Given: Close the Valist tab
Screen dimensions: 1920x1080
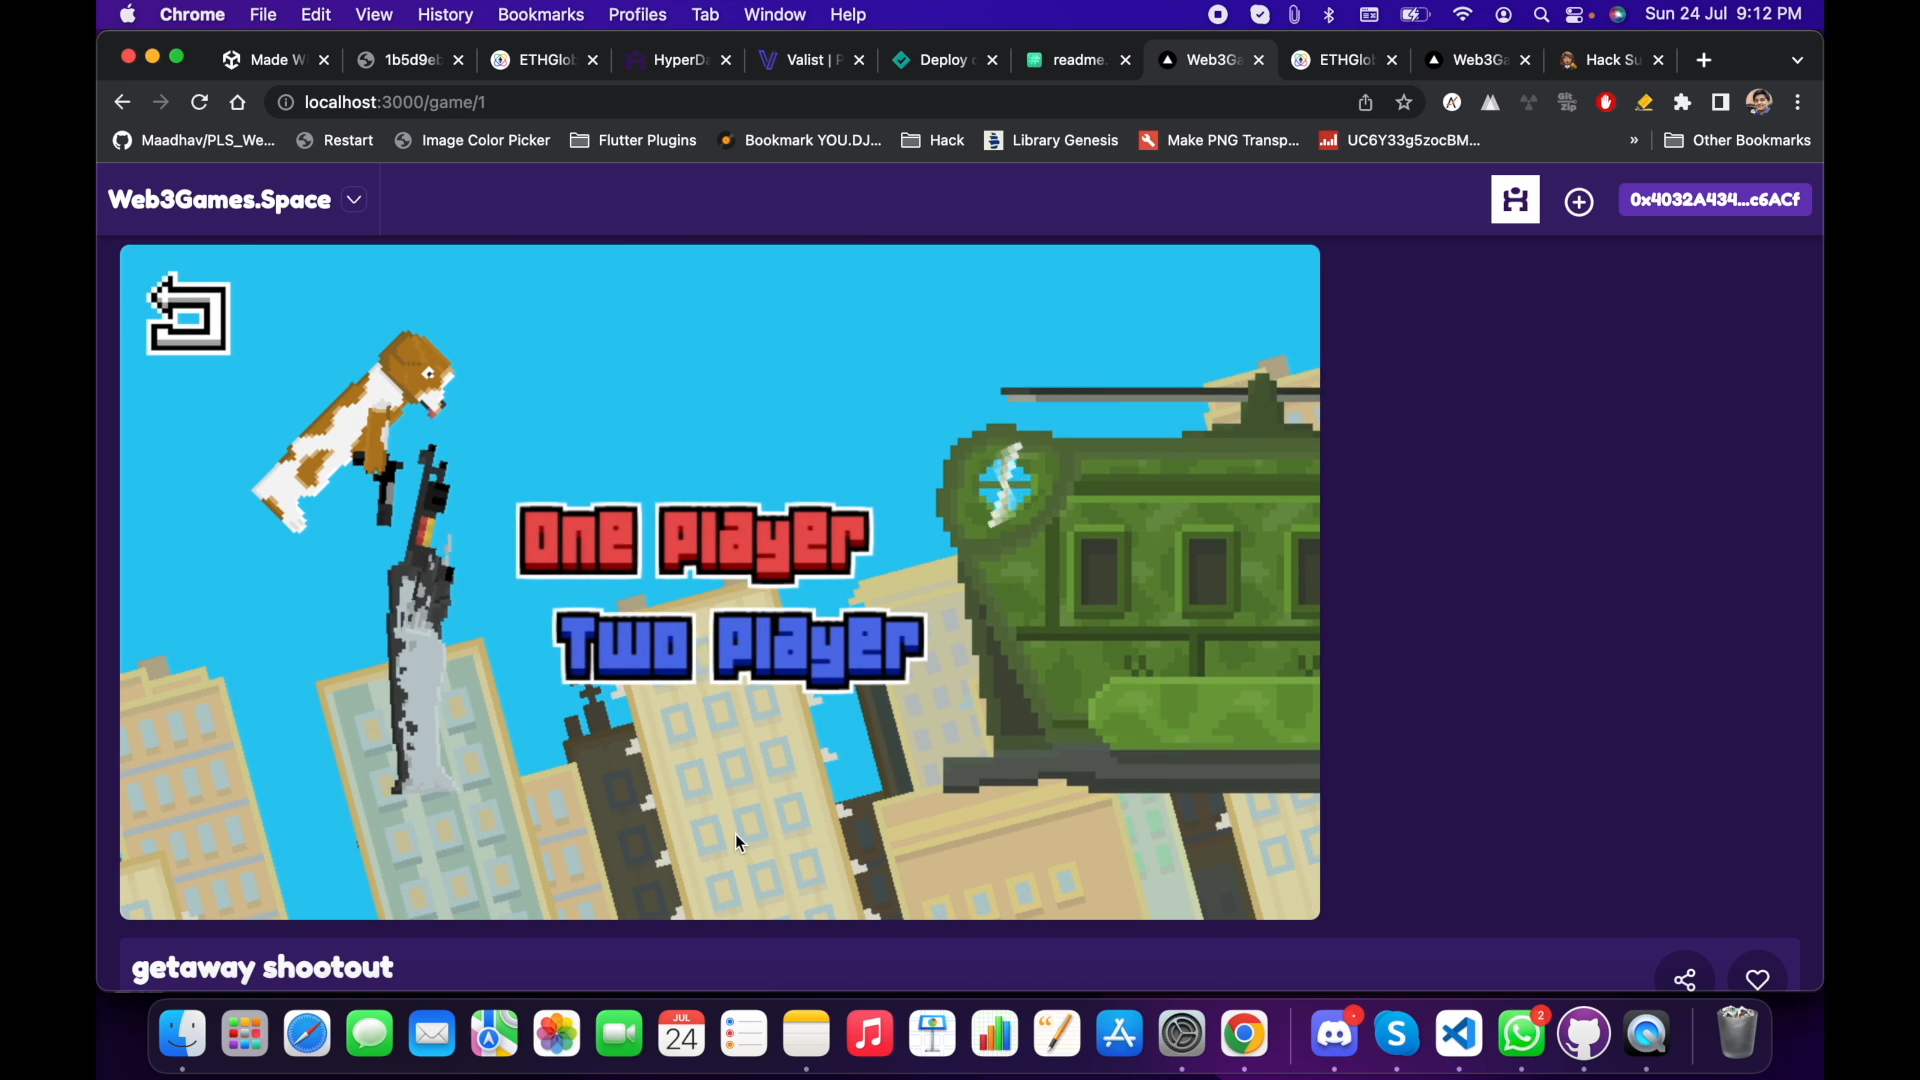Looking at the screenshot, I should 859,60.
